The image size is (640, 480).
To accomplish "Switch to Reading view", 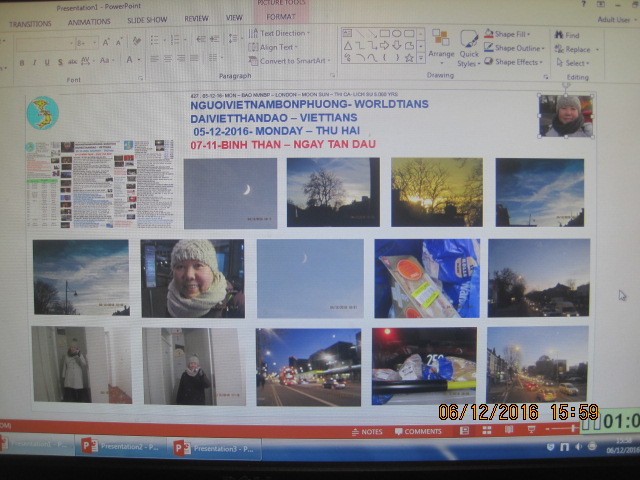I will click(x=509, y=430).
